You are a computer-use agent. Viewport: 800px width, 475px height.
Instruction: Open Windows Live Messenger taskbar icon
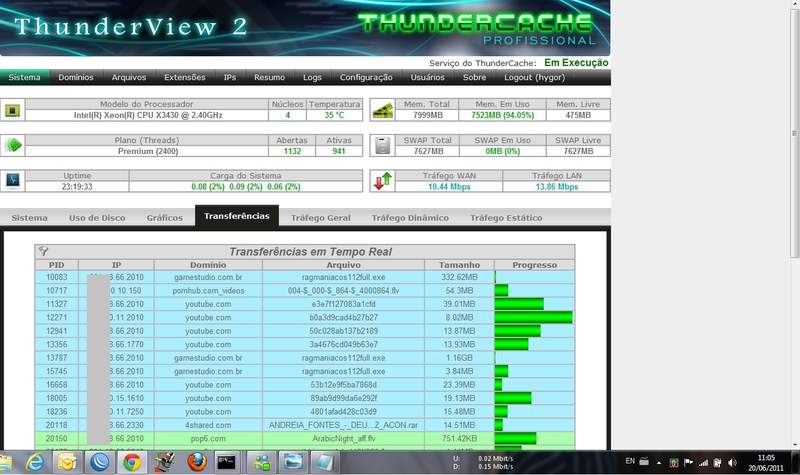click(262, 463)
